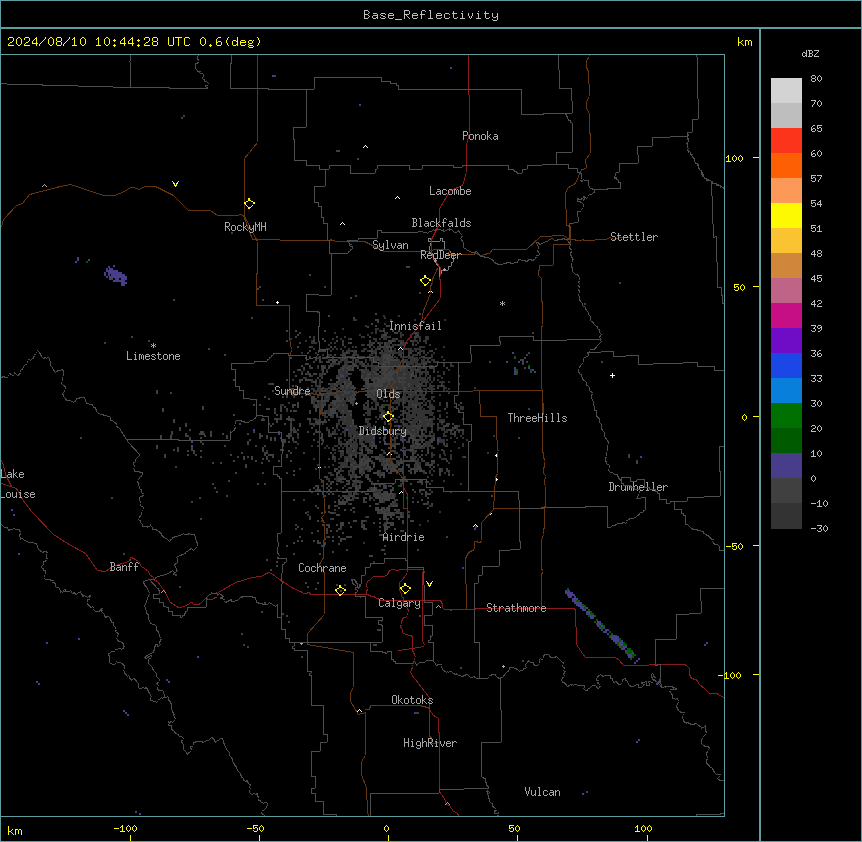Click the RockyMH label

click(245, 227)
